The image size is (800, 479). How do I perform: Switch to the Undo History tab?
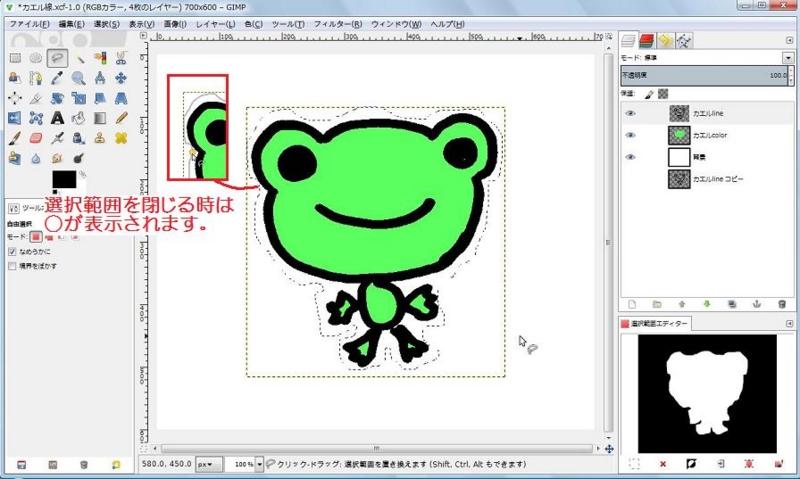tap(665, 40)
